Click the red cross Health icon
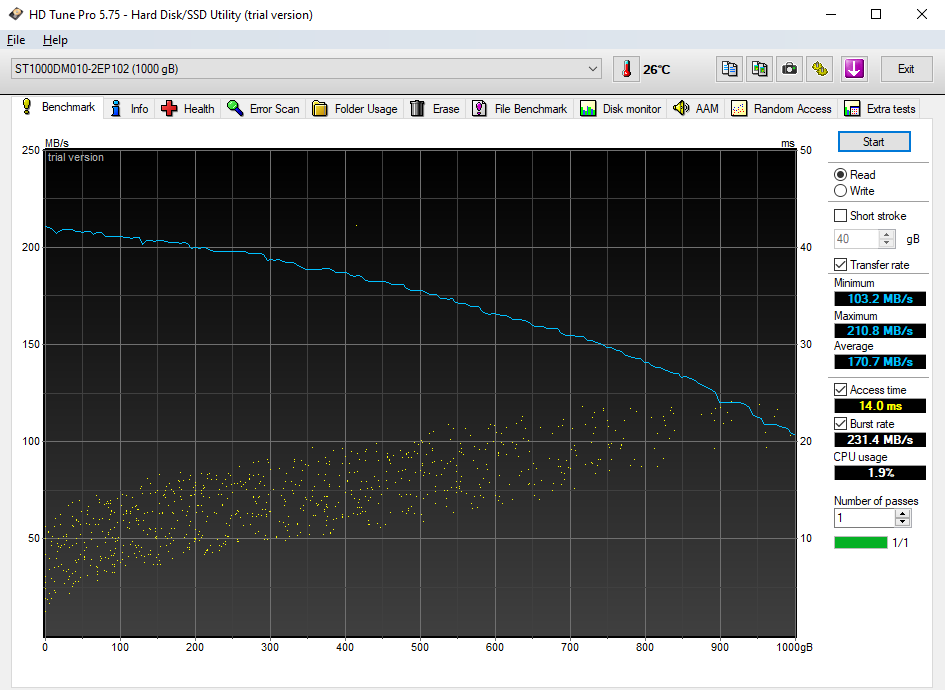The width and height of the screenshot is (945, 690). (x=169, y=108)
